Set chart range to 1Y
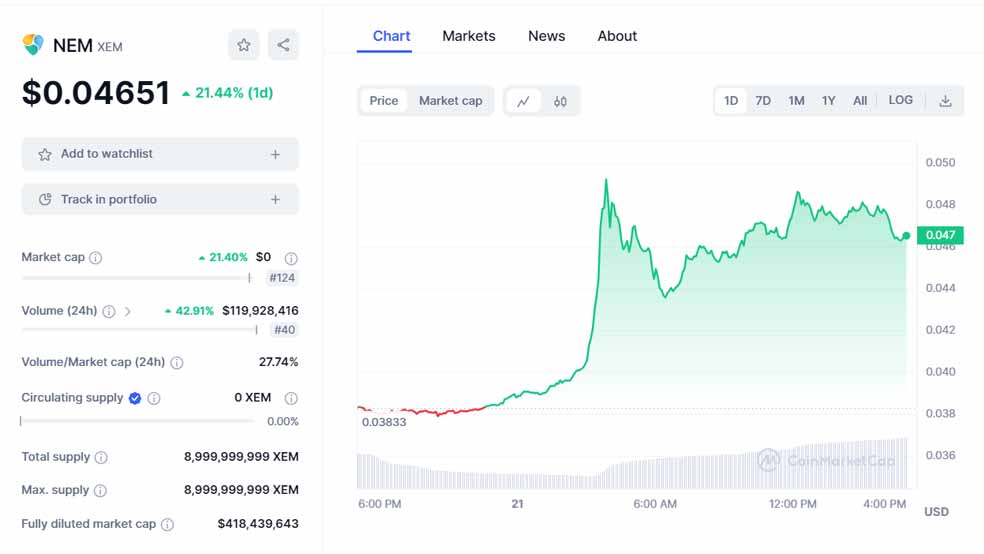 click(x=828, y=101)
